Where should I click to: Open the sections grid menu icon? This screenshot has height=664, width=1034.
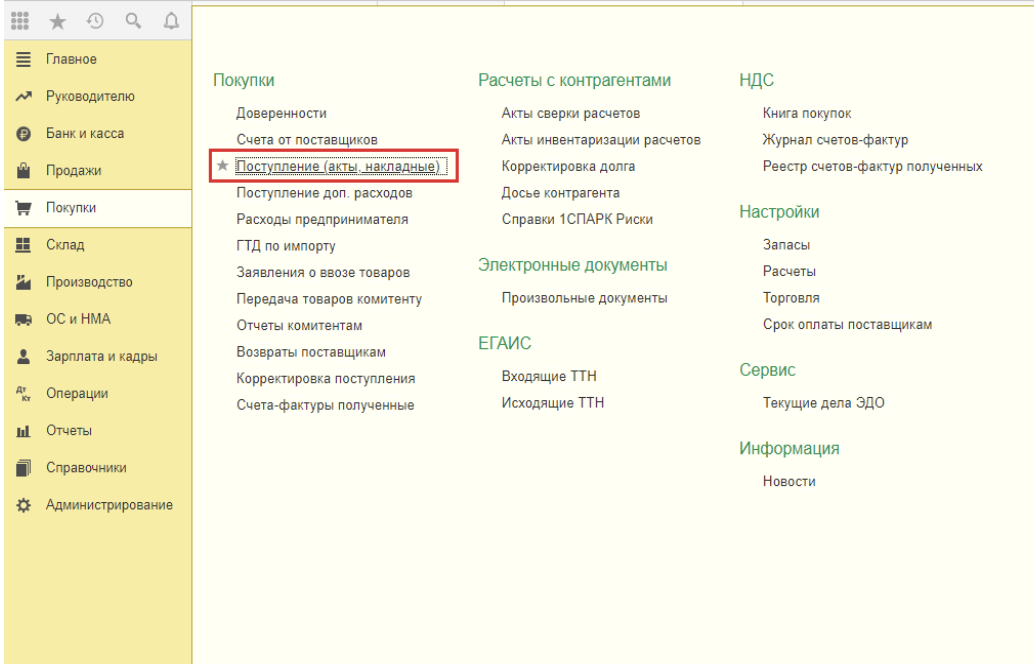(x=21, y=20)
